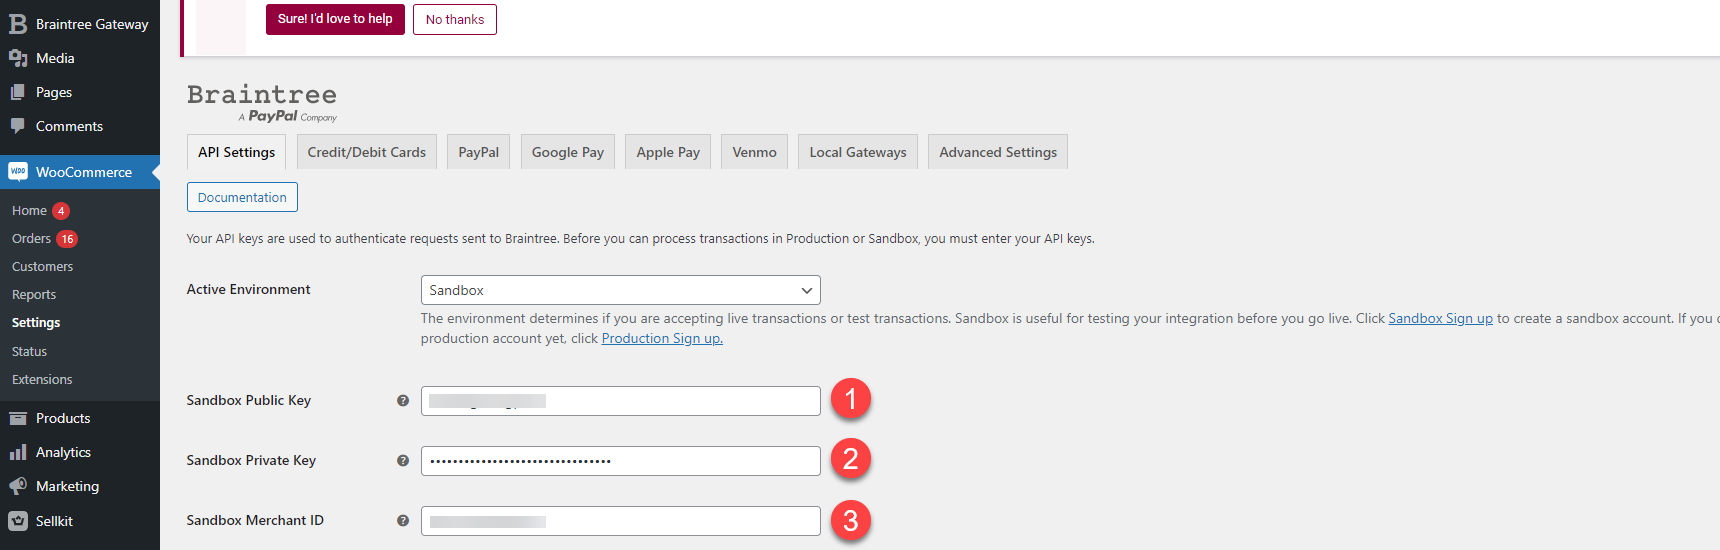
Task: Go to Pages in the sidebar
Action: click(80, 92)
